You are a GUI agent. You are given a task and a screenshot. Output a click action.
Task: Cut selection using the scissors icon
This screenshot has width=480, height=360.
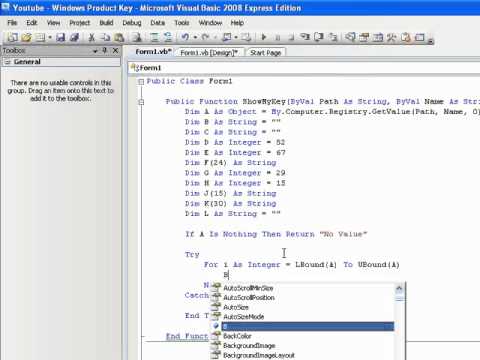pyautogui.click(x=91, y=37)
